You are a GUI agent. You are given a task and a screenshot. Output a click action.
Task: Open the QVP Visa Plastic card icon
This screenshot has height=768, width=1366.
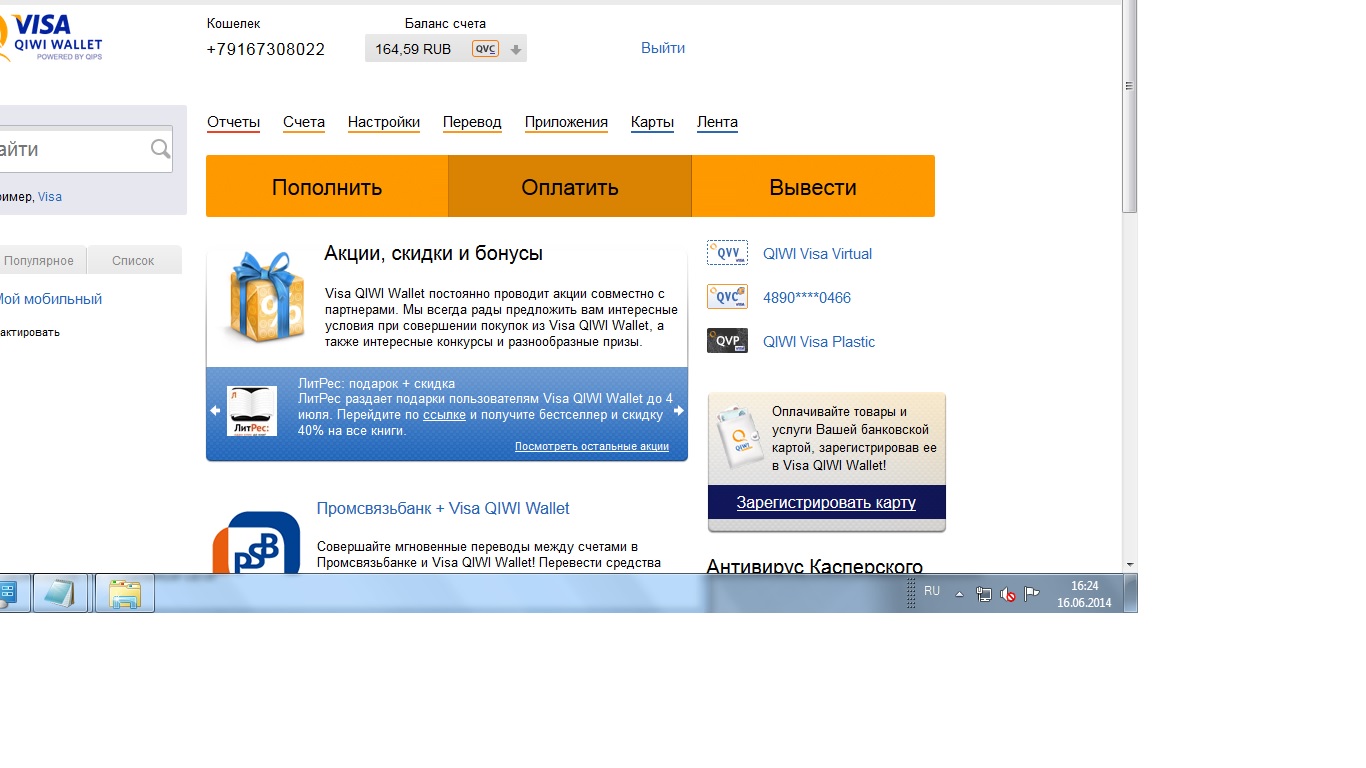tap(727, 341)
